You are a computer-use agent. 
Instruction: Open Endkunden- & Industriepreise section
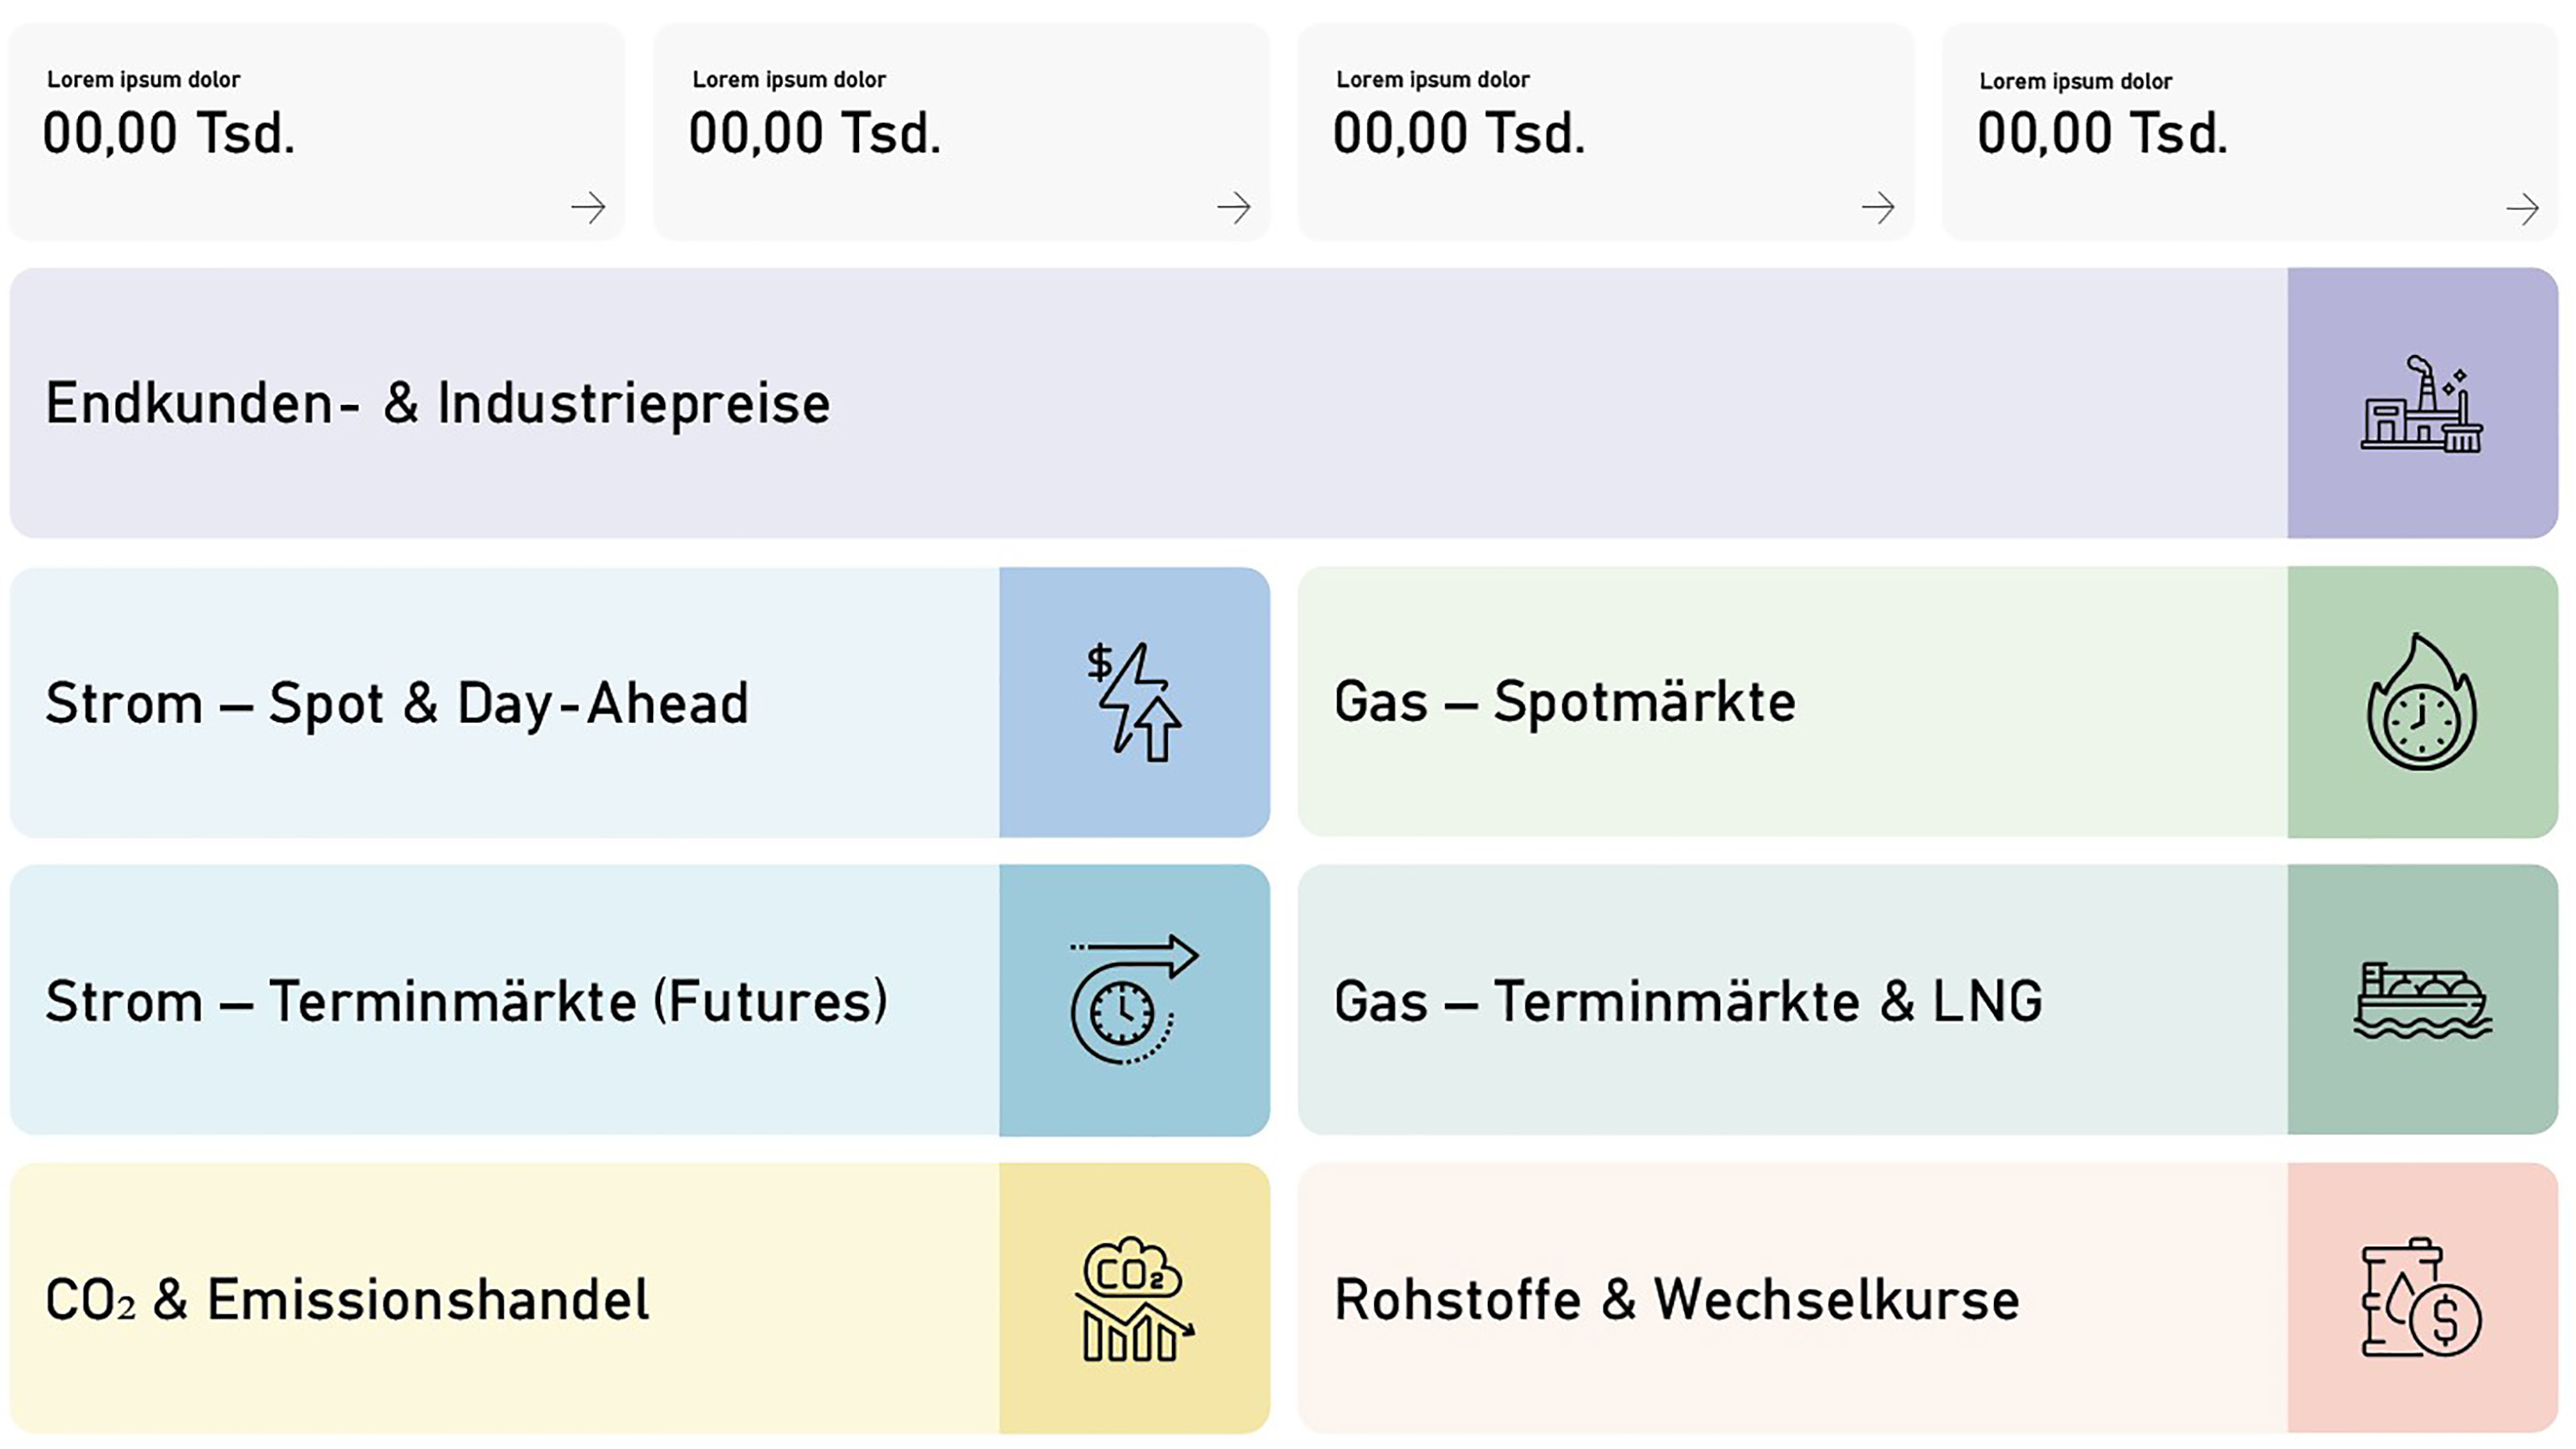(438, 404)
